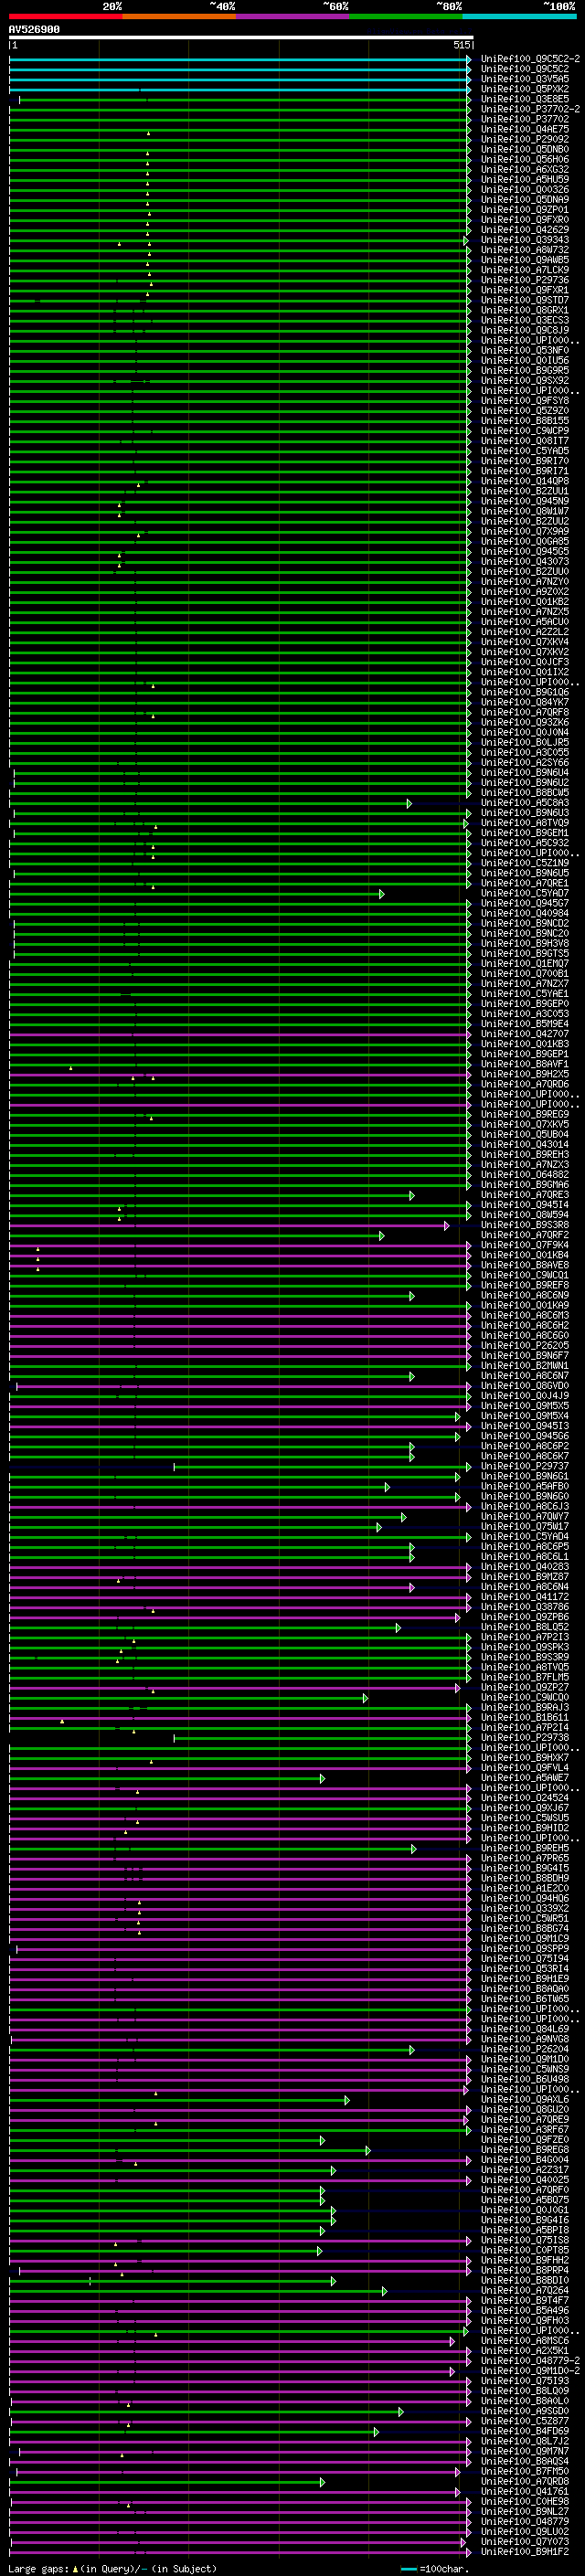Click label UniRef100_Q9STD7
Screen dimensions: 585x2576
coord(525,300)
